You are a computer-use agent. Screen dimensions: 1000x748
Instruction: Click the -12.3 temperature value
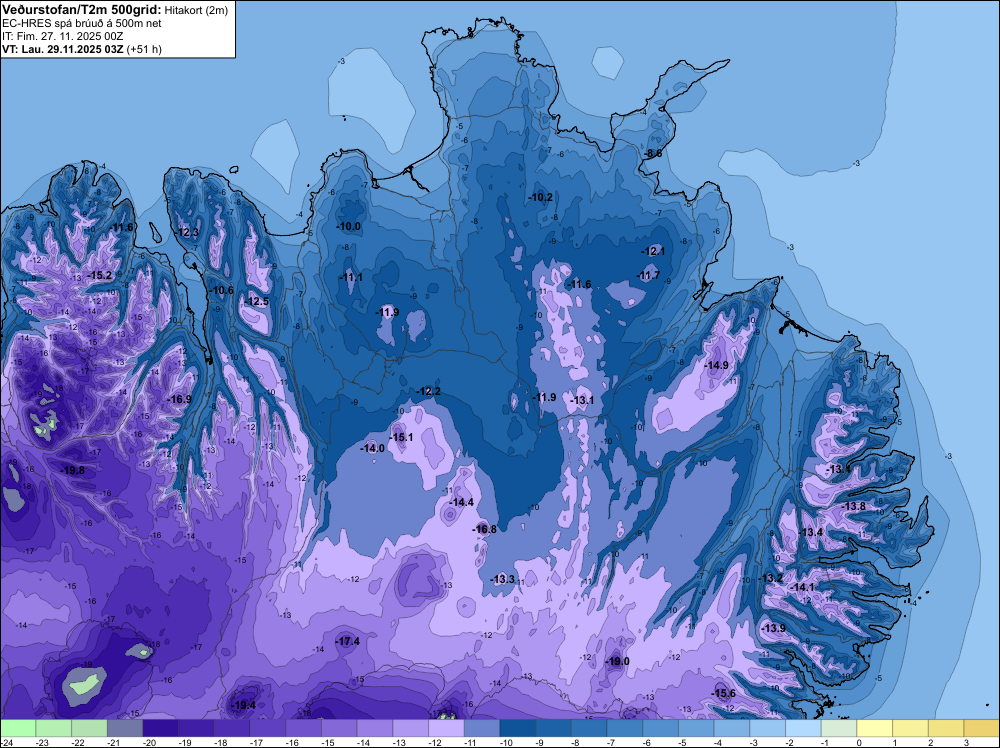coord(187,232)
